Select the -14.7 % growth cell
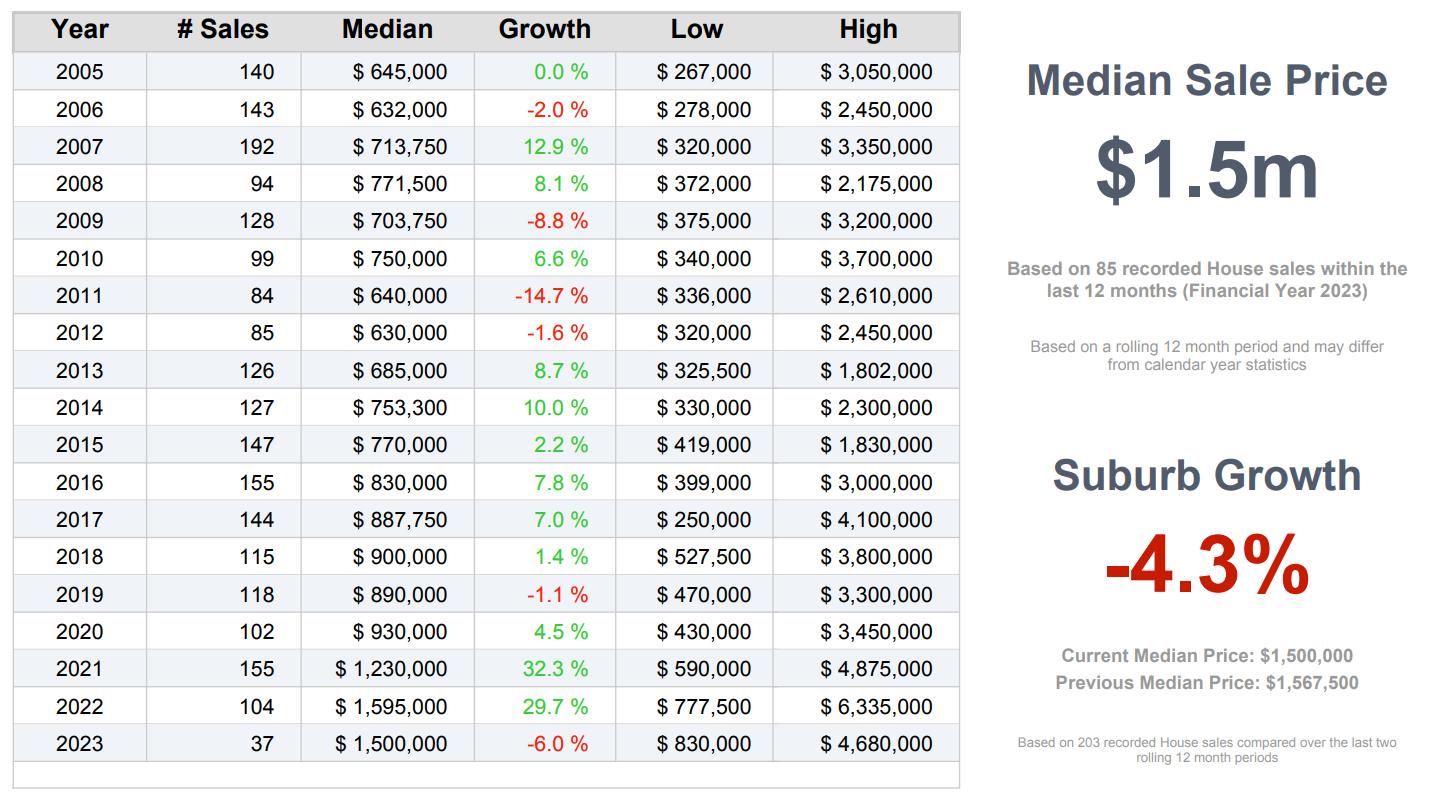Image resolution: width=1434 pixels, height=804 pixels. point(551,296)
